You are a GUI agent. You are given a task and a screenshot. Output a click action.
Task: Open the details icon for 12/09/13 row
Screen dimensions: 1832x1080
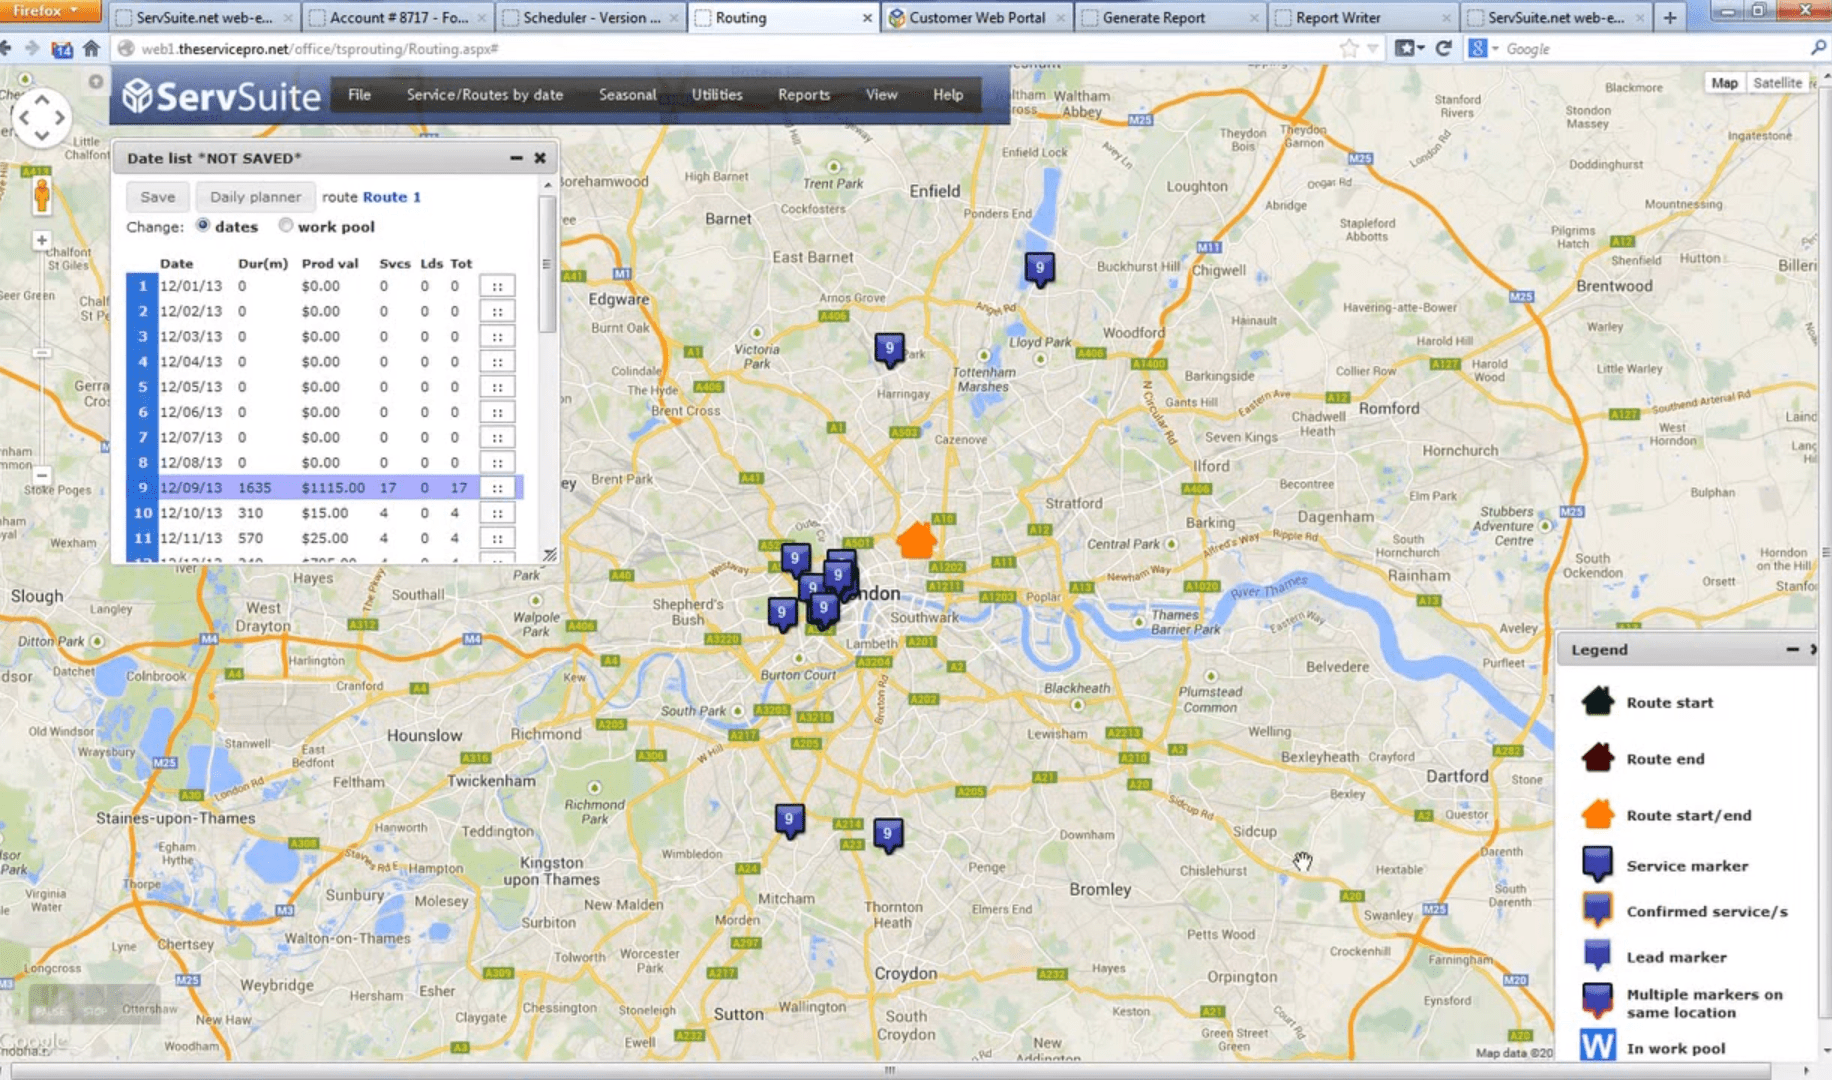coord(497,488)
